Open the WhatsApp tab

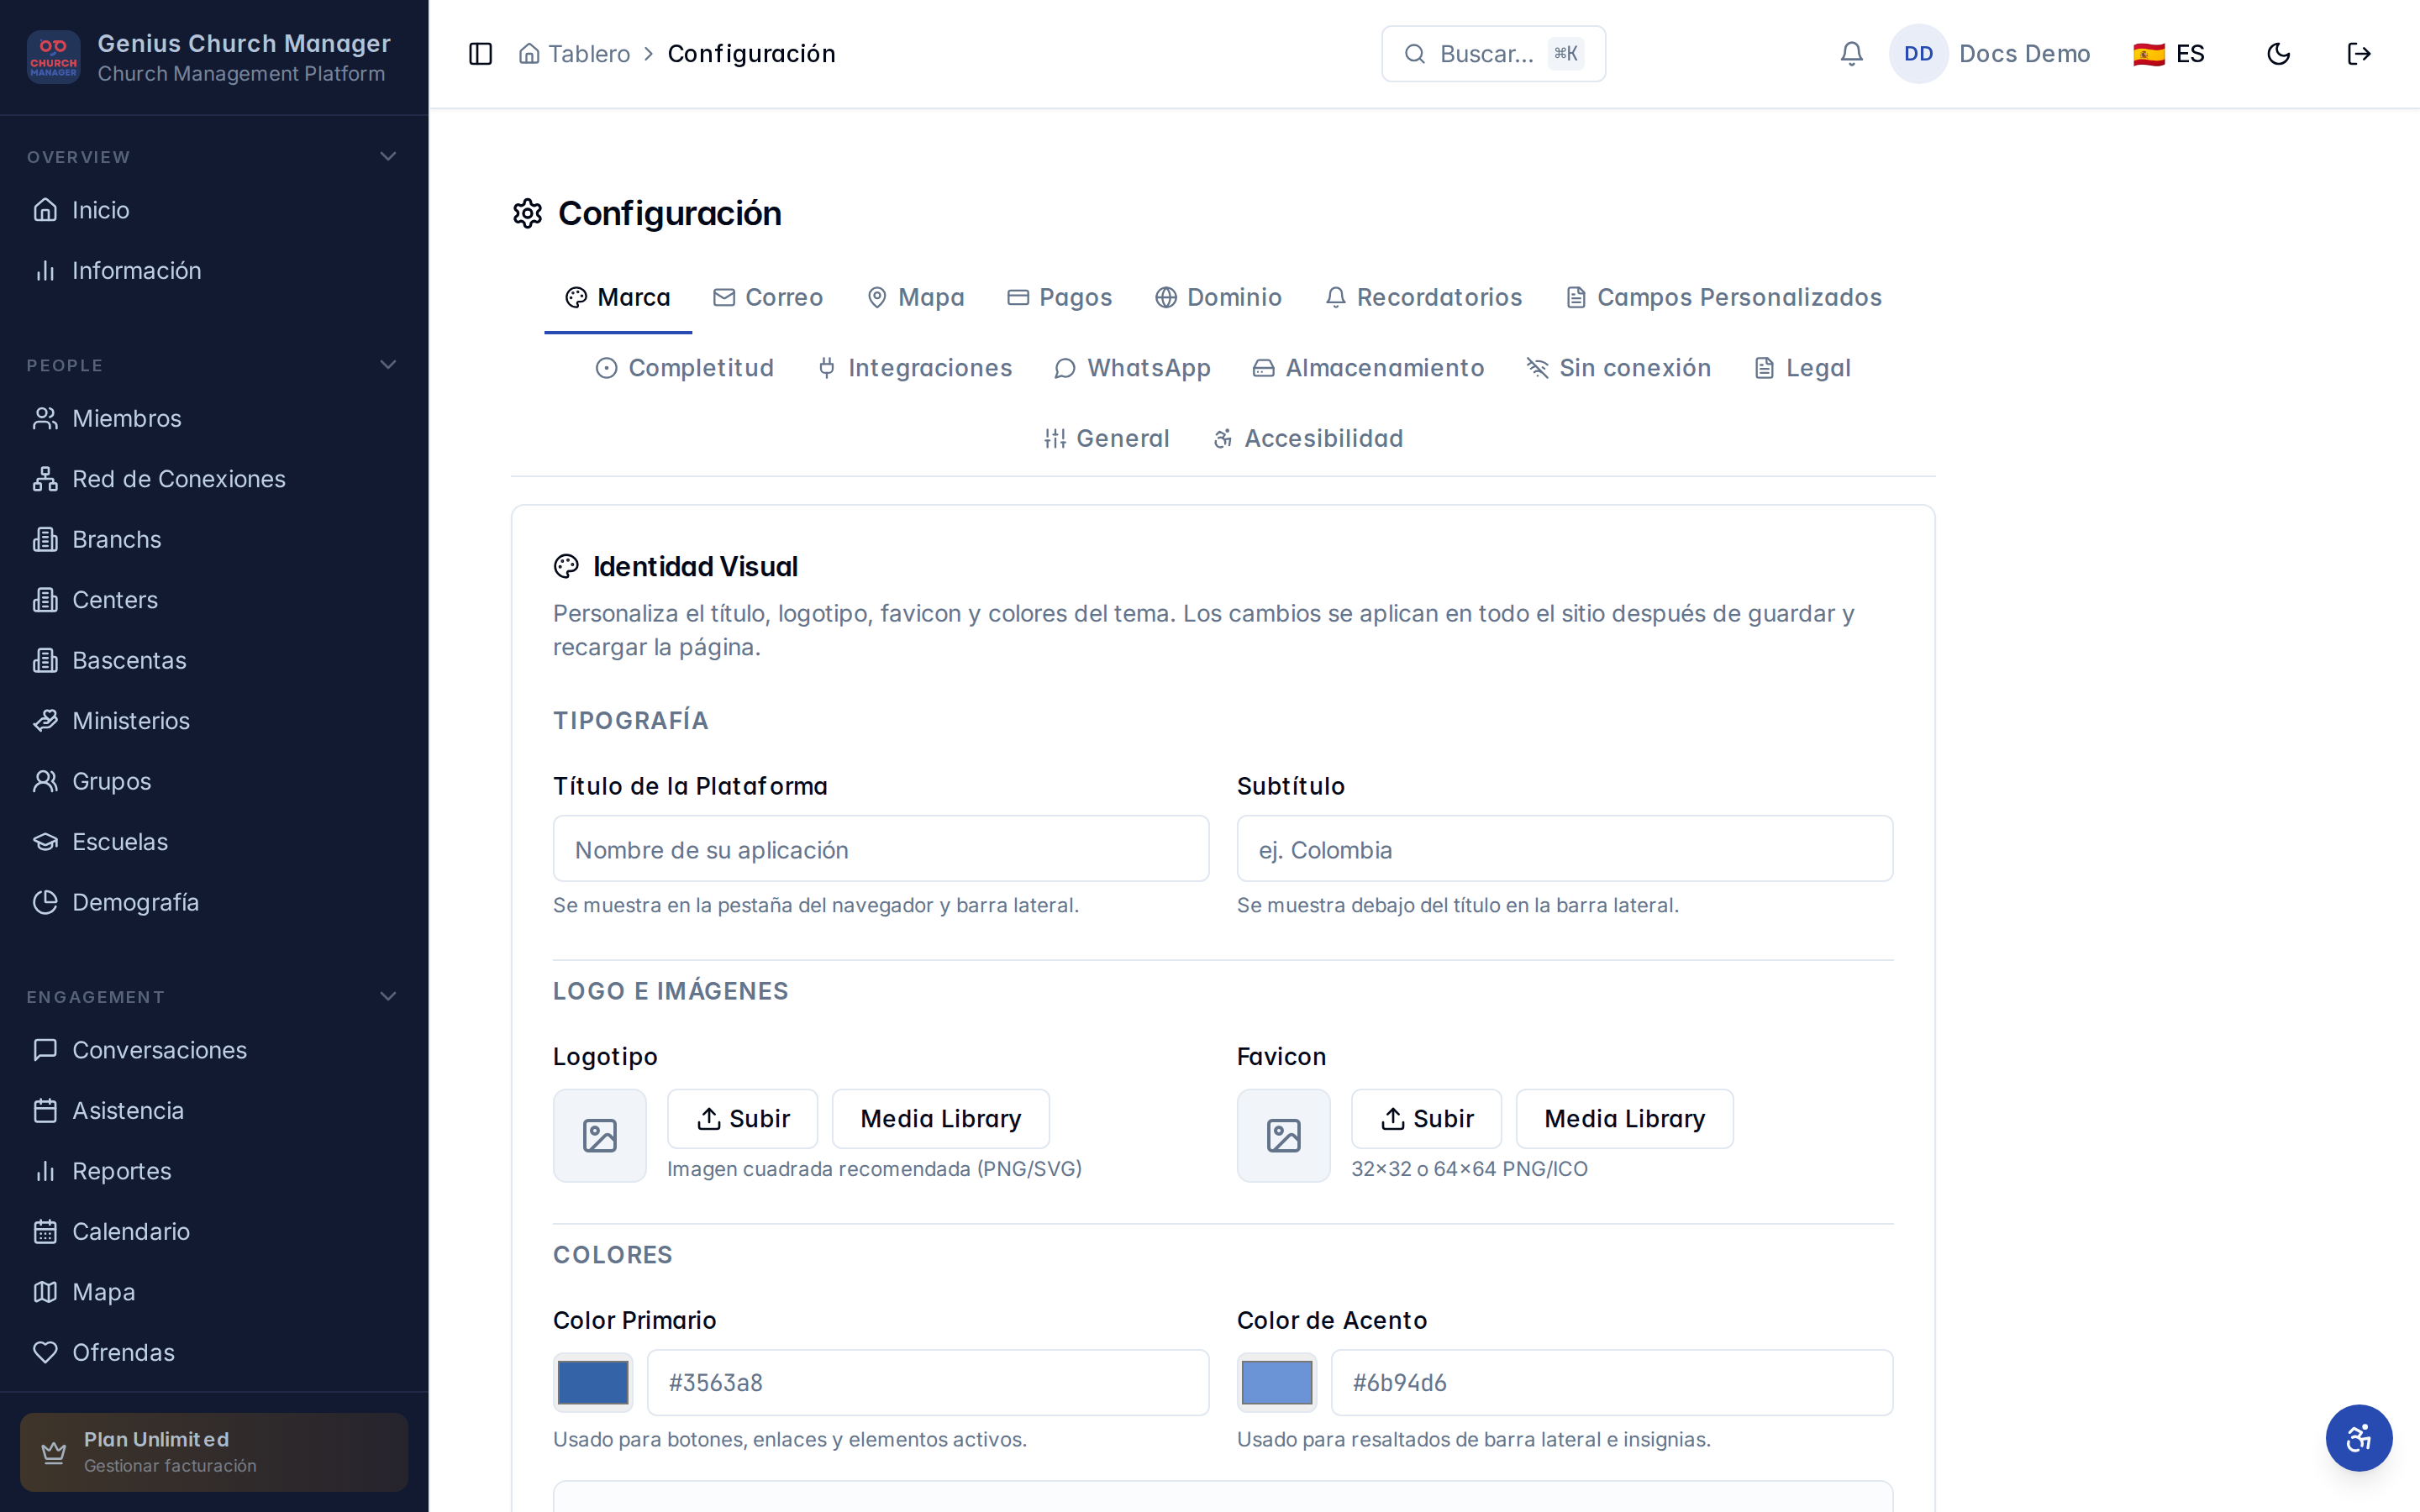point(1132,368)
